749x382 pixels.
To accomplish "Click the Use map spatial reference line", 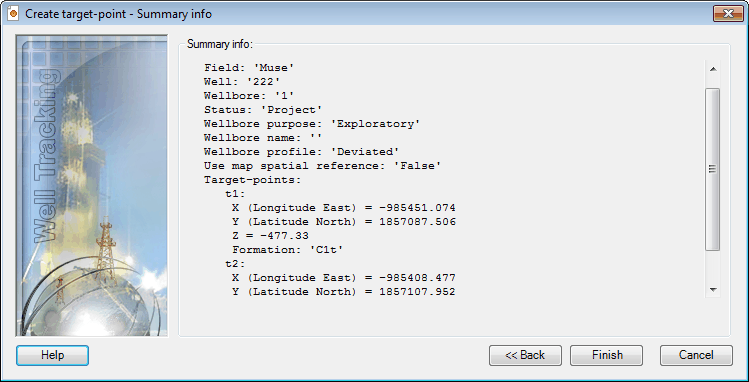I will 322,166.
